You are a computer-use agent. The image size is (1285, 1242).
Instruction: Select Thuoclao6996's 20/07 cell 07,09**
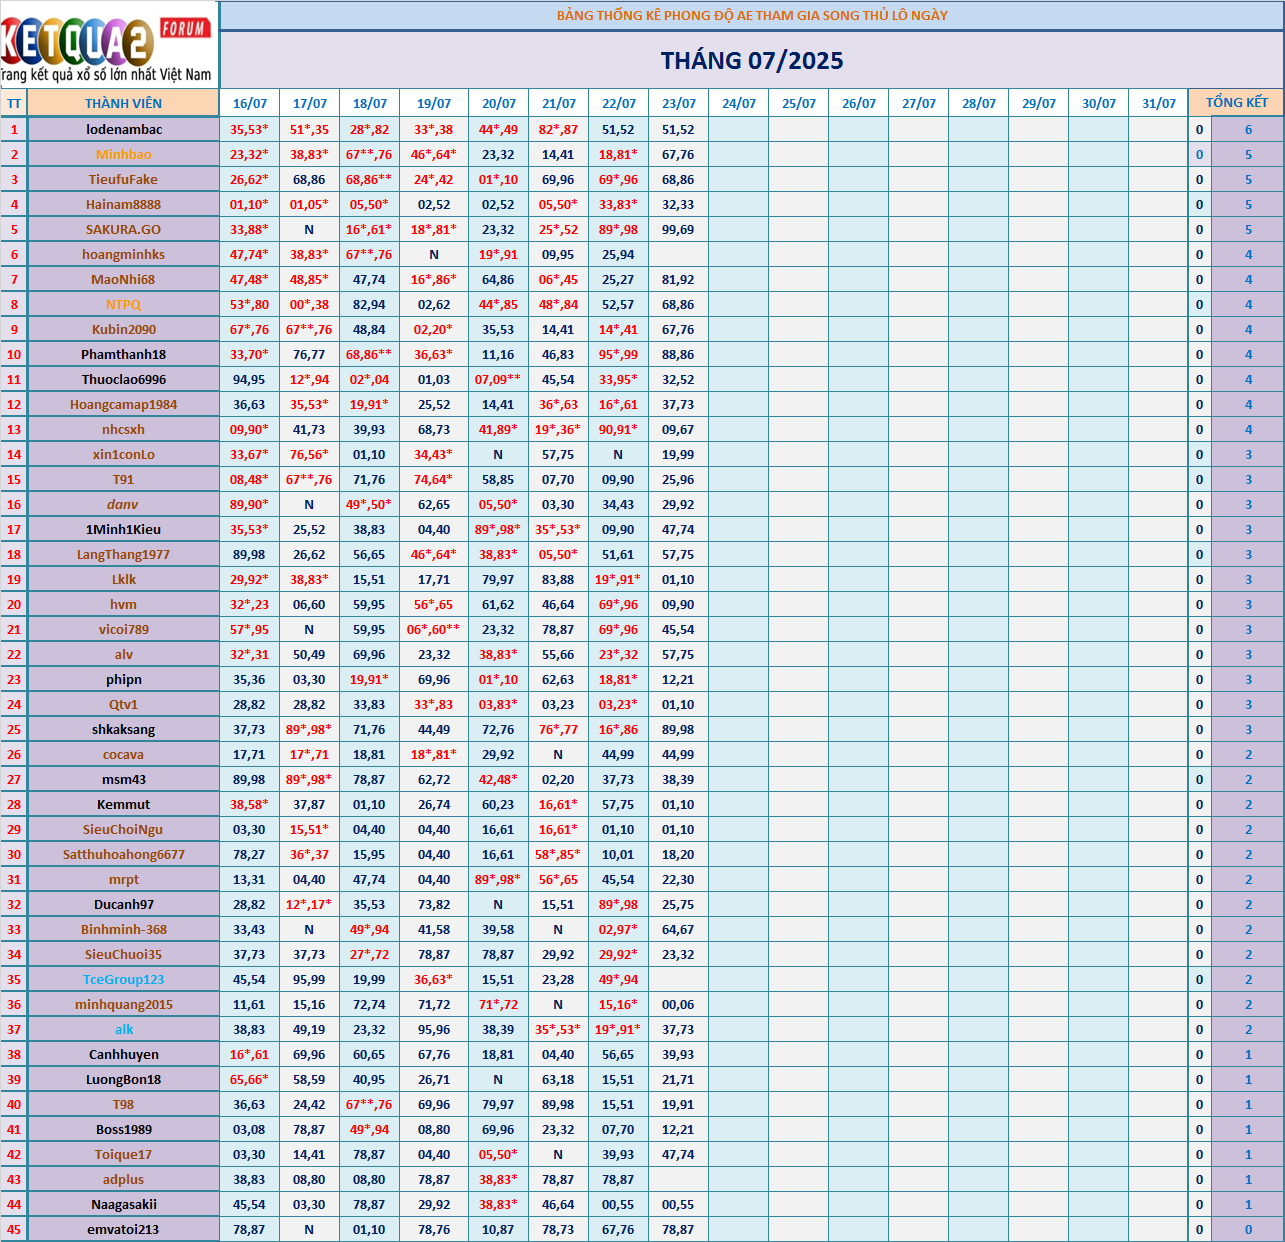point(498,379)
